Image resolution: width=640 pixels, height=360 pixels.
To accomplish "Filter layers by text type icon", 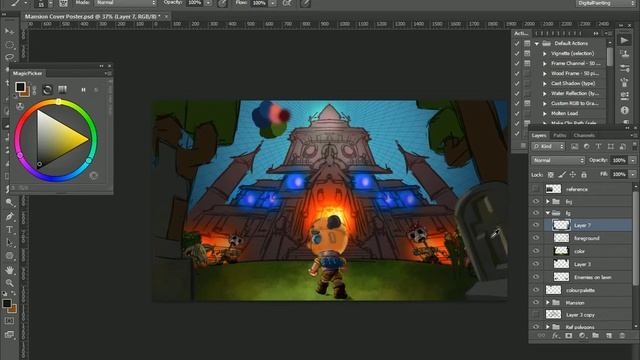I will tap(598, 146).
